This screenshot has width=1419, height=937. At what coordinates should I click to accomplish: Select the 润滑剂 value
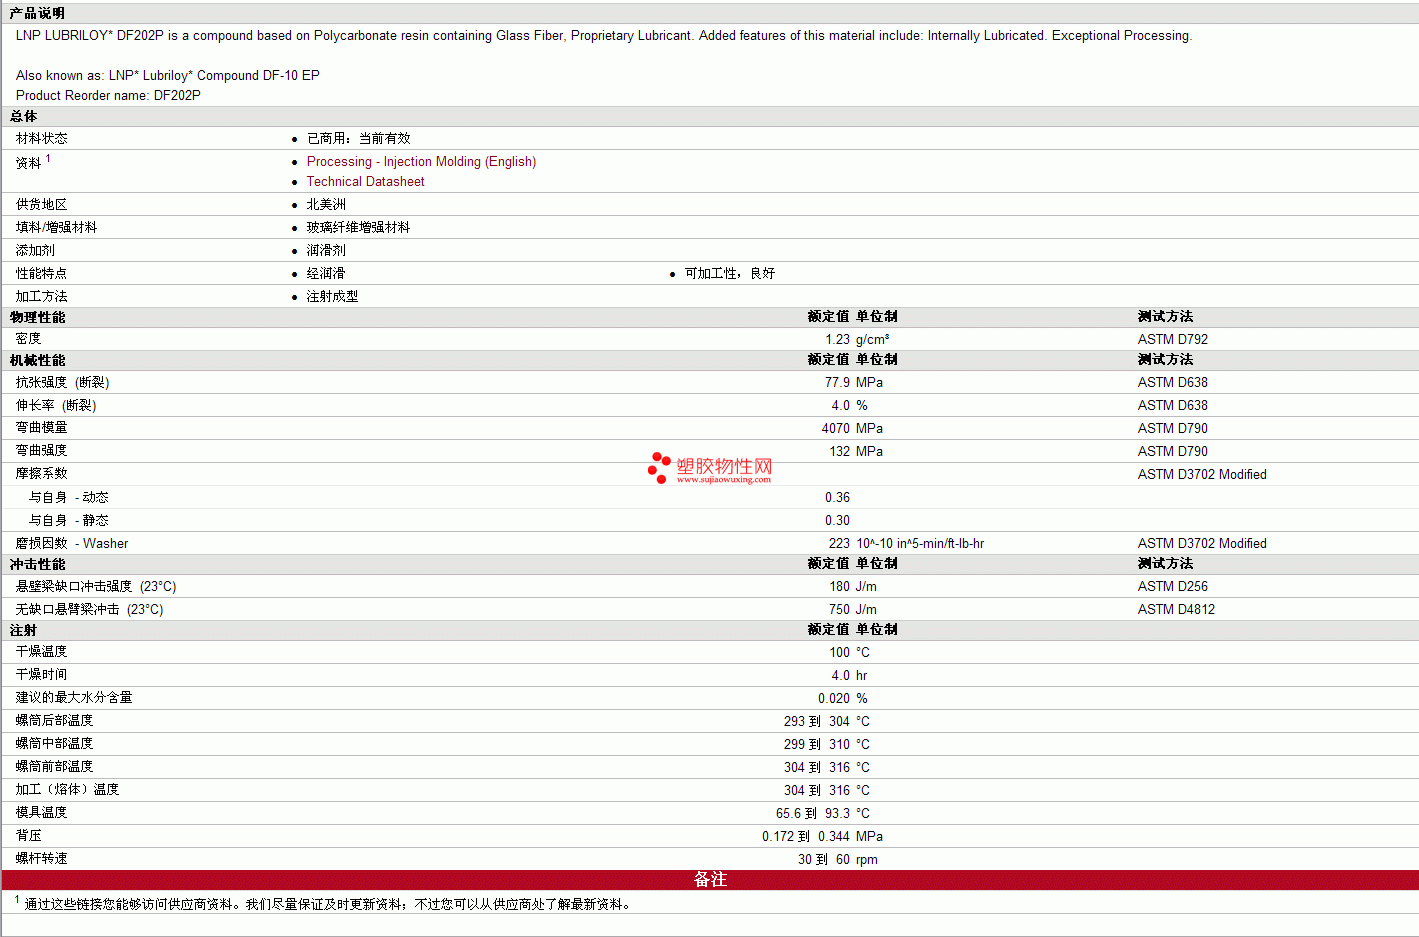tap(326, 251)
